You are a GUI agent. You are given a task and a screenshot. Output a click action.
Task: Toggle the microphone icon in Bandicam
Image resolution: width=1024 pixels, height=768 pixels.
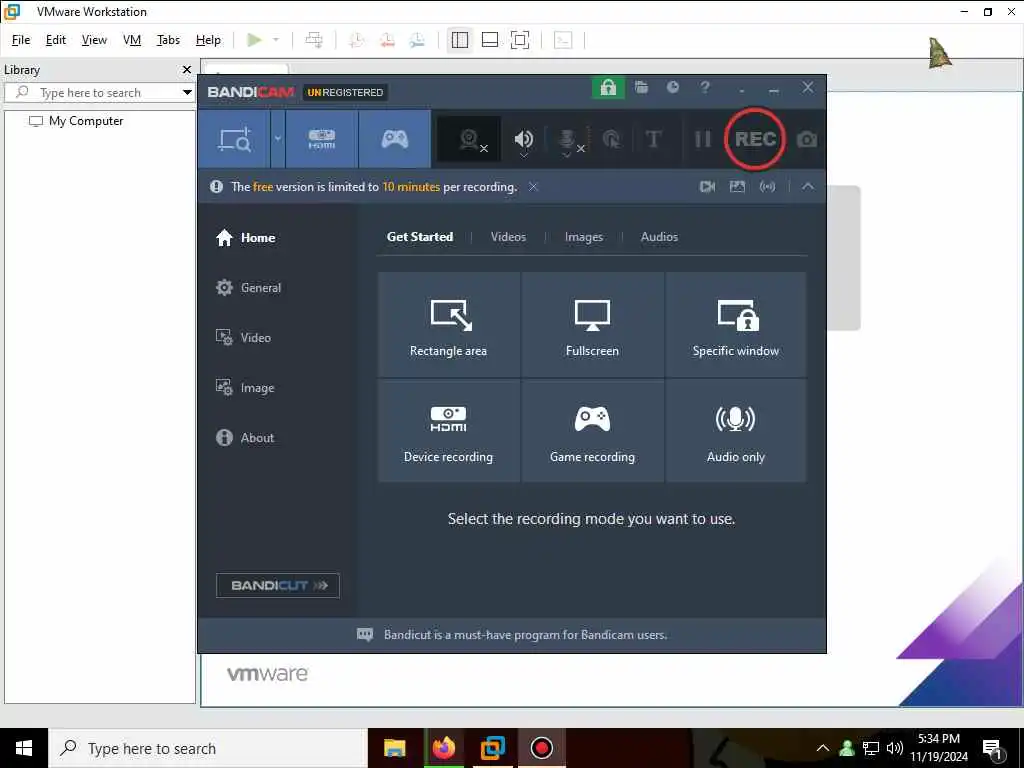568,140
